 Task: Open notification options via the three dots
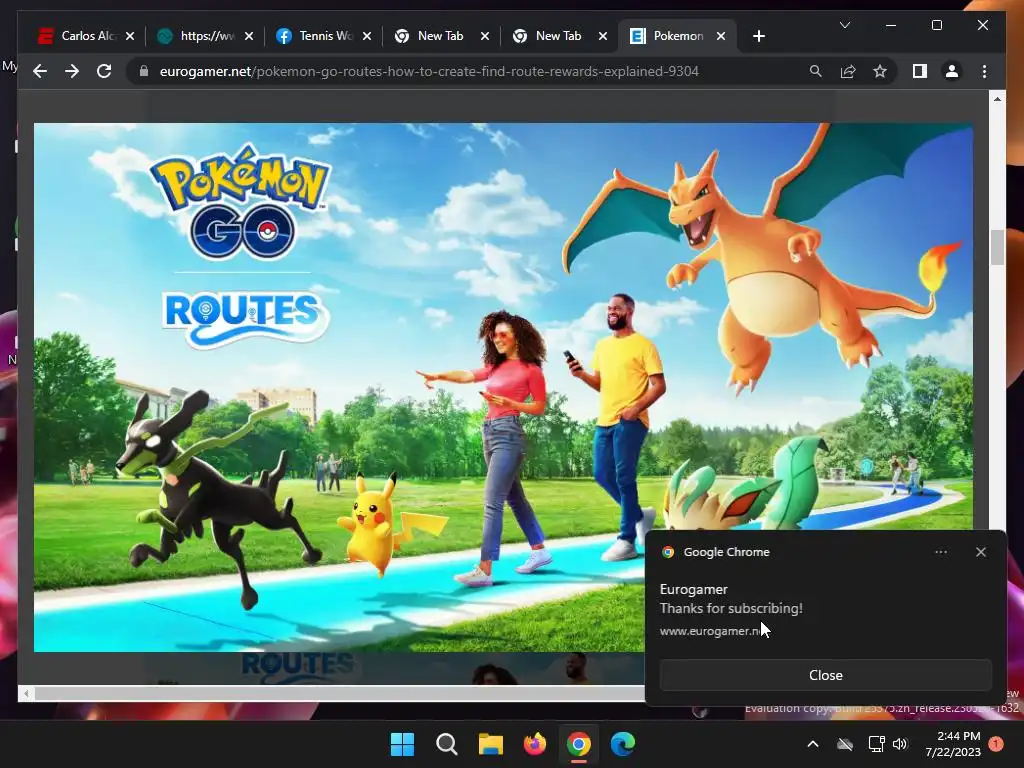(940, 552)
